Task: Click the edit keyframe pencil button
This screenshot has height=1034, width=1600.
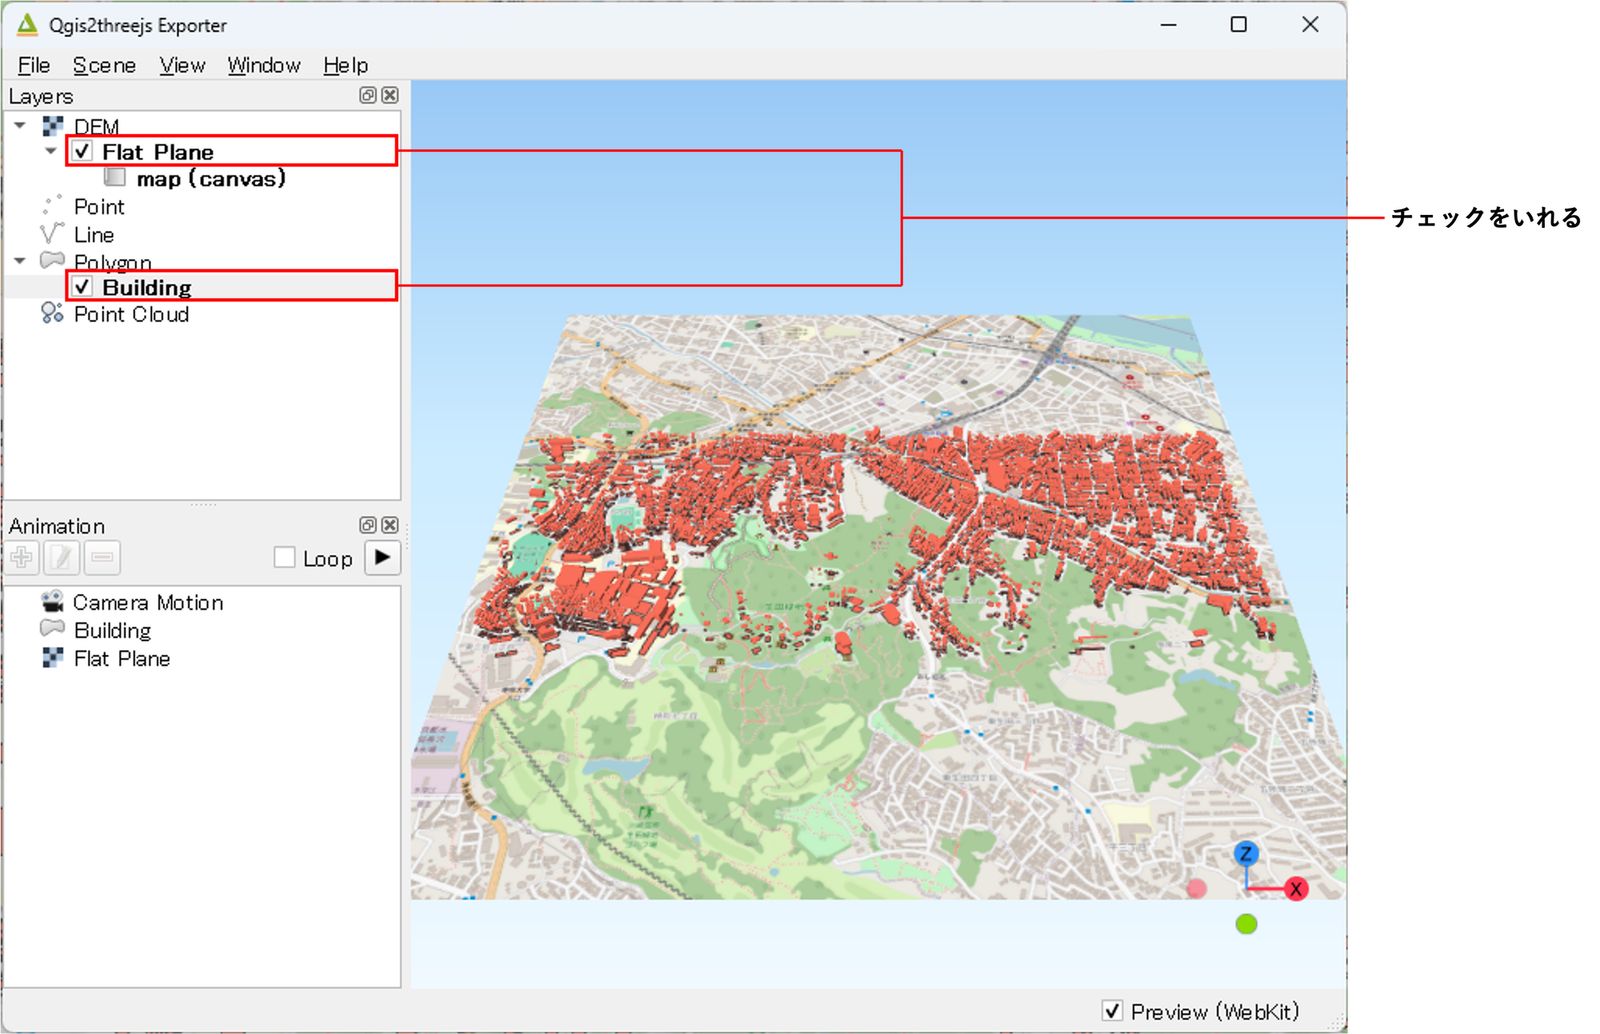Action: point(62,558)
